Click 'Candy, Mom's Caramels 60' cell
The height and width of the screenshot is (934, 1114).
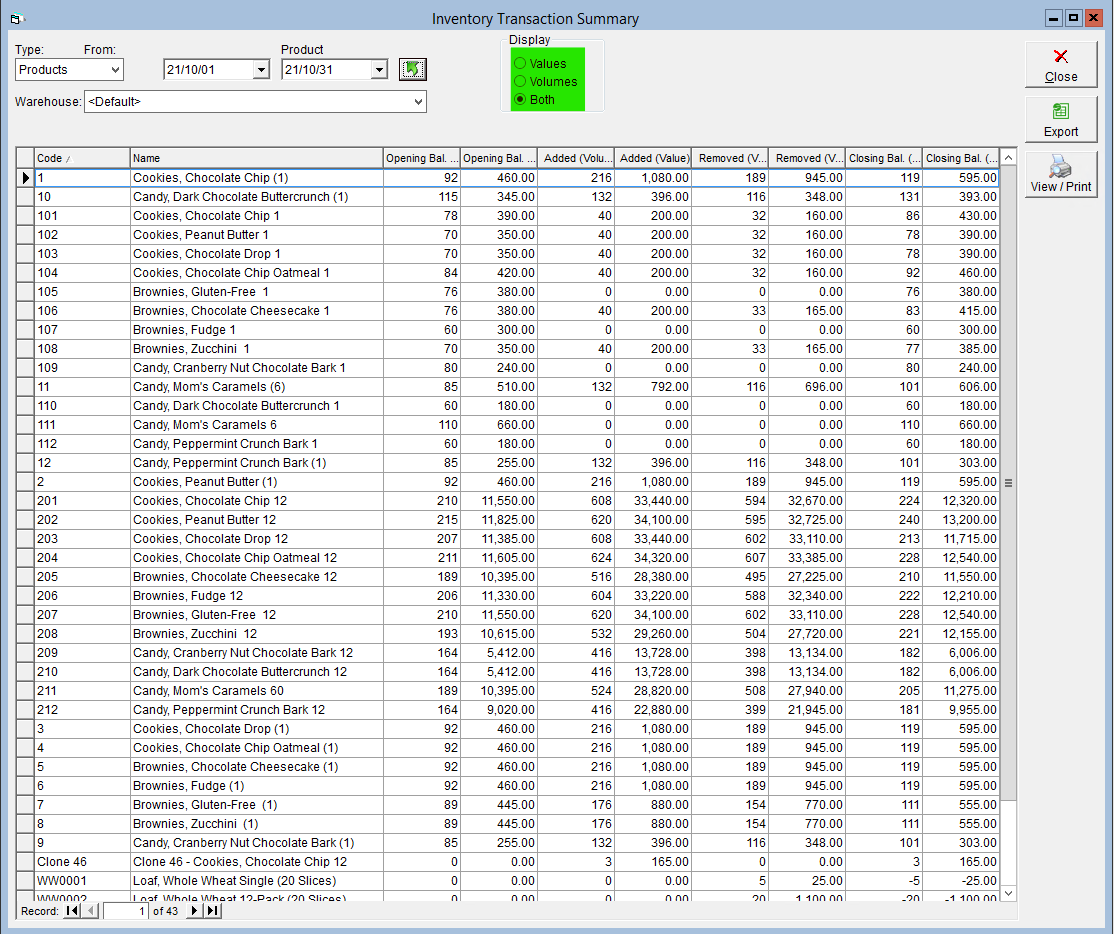click(x=256, y=691)
